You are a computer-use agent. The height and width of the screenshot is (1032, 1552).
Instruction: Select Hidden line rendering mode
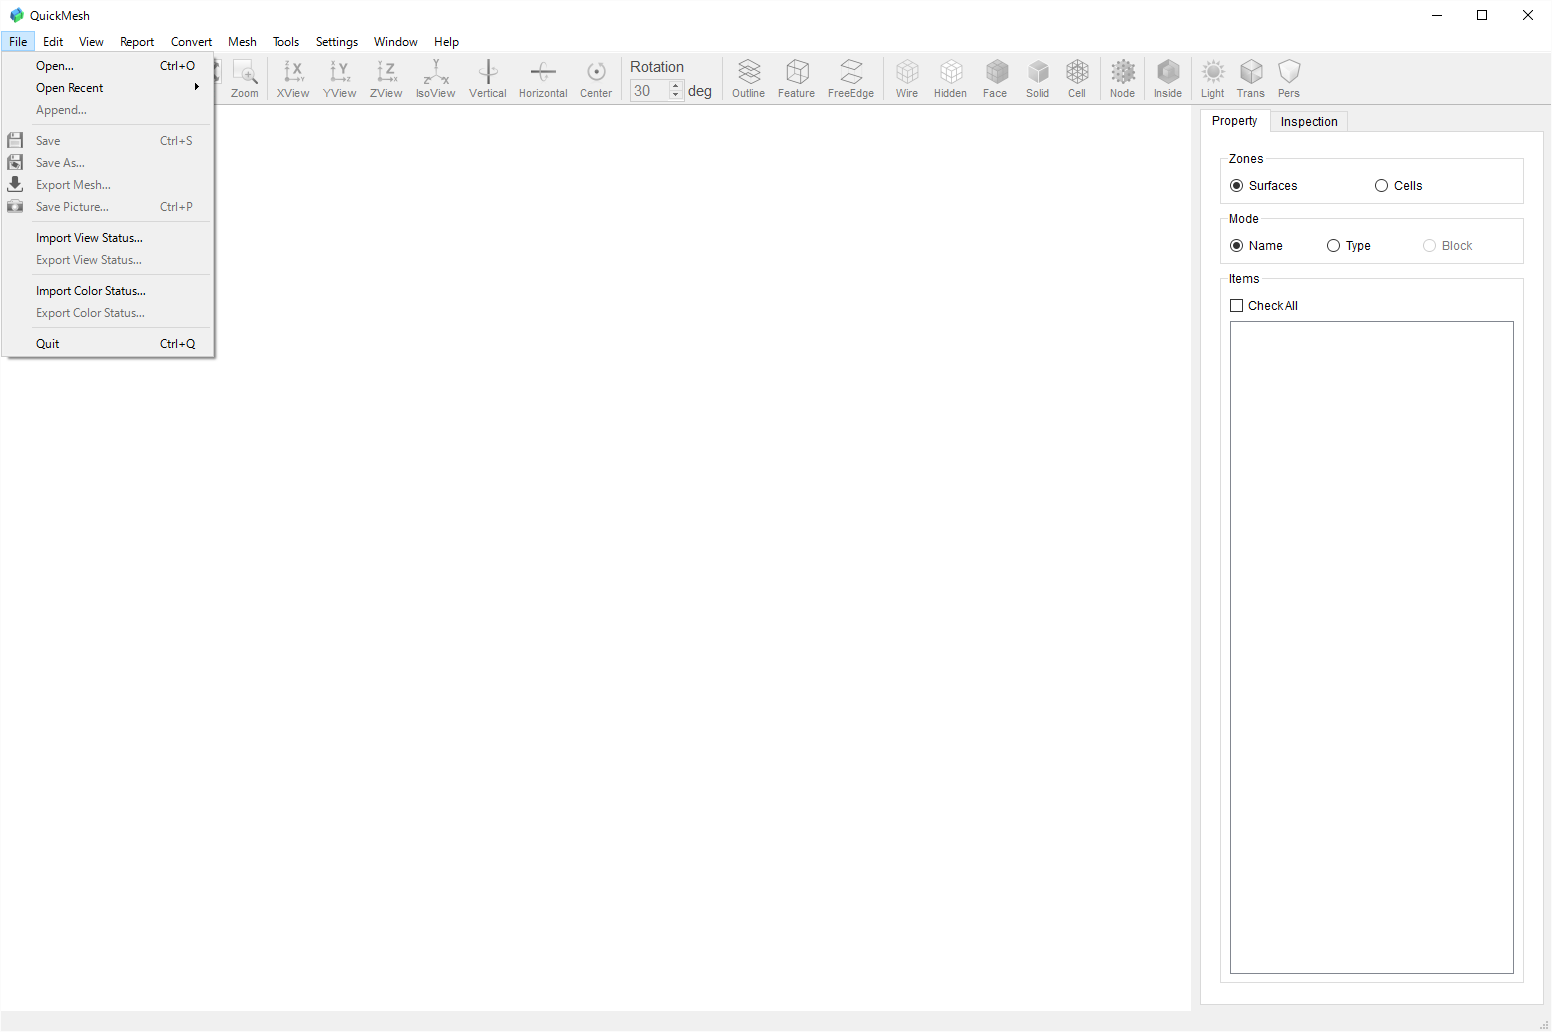coord(950,78)
